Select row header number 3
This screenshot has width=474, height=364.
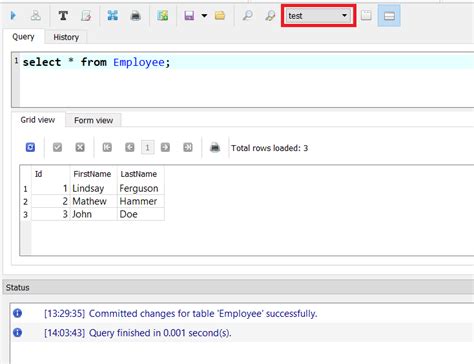point(25,214)
